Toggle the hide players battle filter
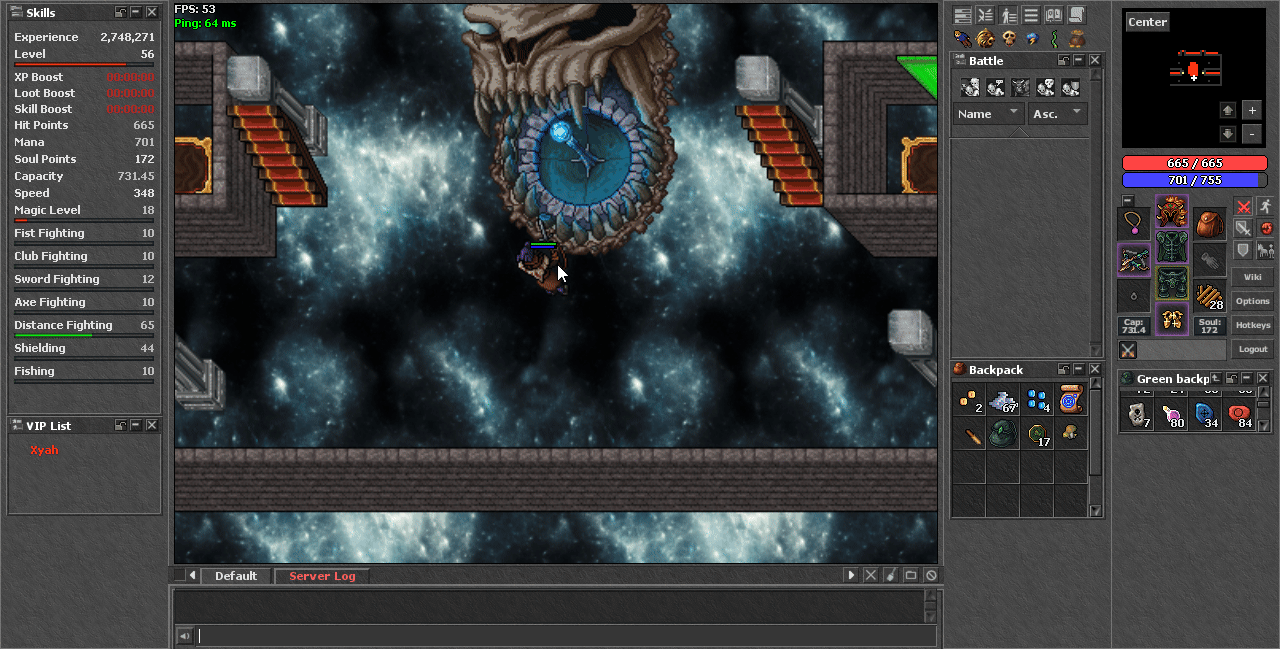This screenshot has width=1280, height=649. (x=970, y=88)
